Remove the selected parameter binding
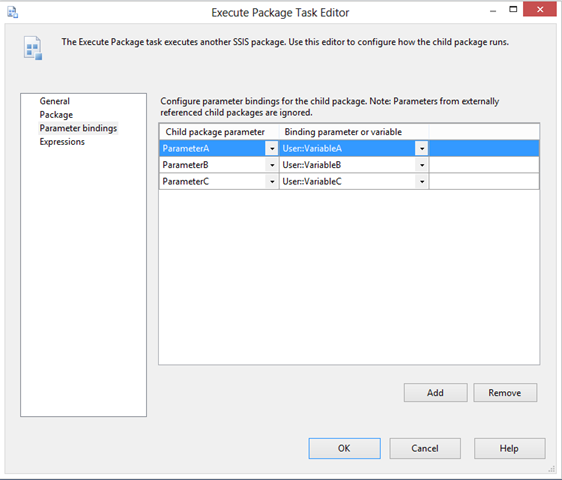This screenshot has height=480, width=562. (x=505, y=393)
